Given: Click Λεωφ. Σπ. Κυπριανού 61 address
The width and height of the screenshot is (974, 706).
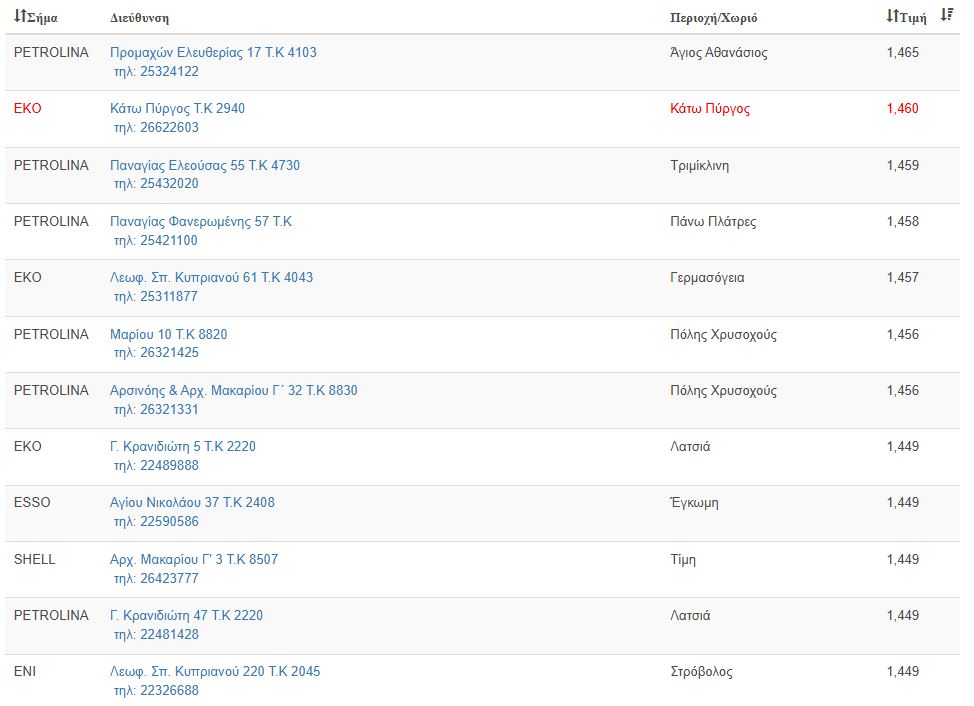Looking at the screenshot, I should click(x=211, y=277).
